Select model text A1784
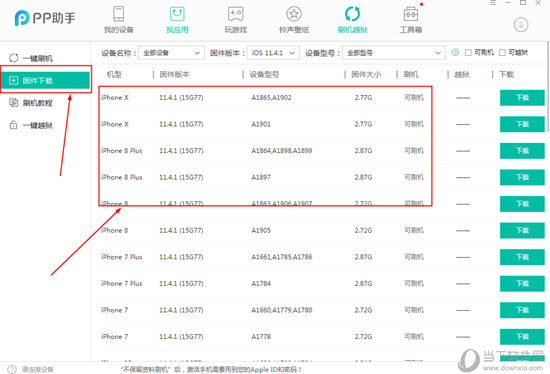The width and height of the screenshot is (550, 374). (x=261, y=283)
